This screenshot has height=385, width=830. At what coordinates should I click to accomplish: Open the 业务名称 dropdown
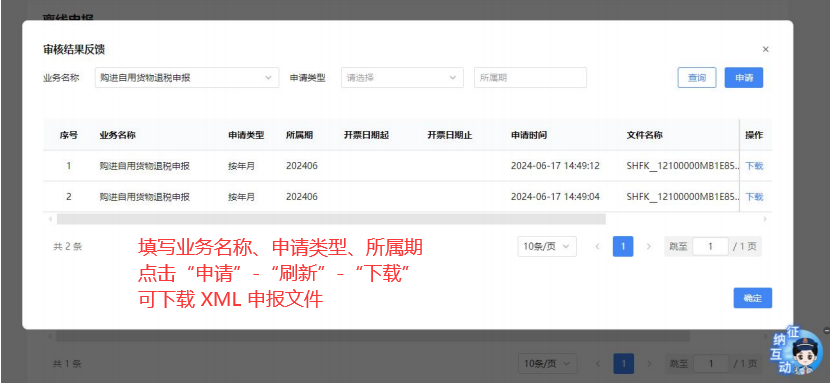click(187, 78)
